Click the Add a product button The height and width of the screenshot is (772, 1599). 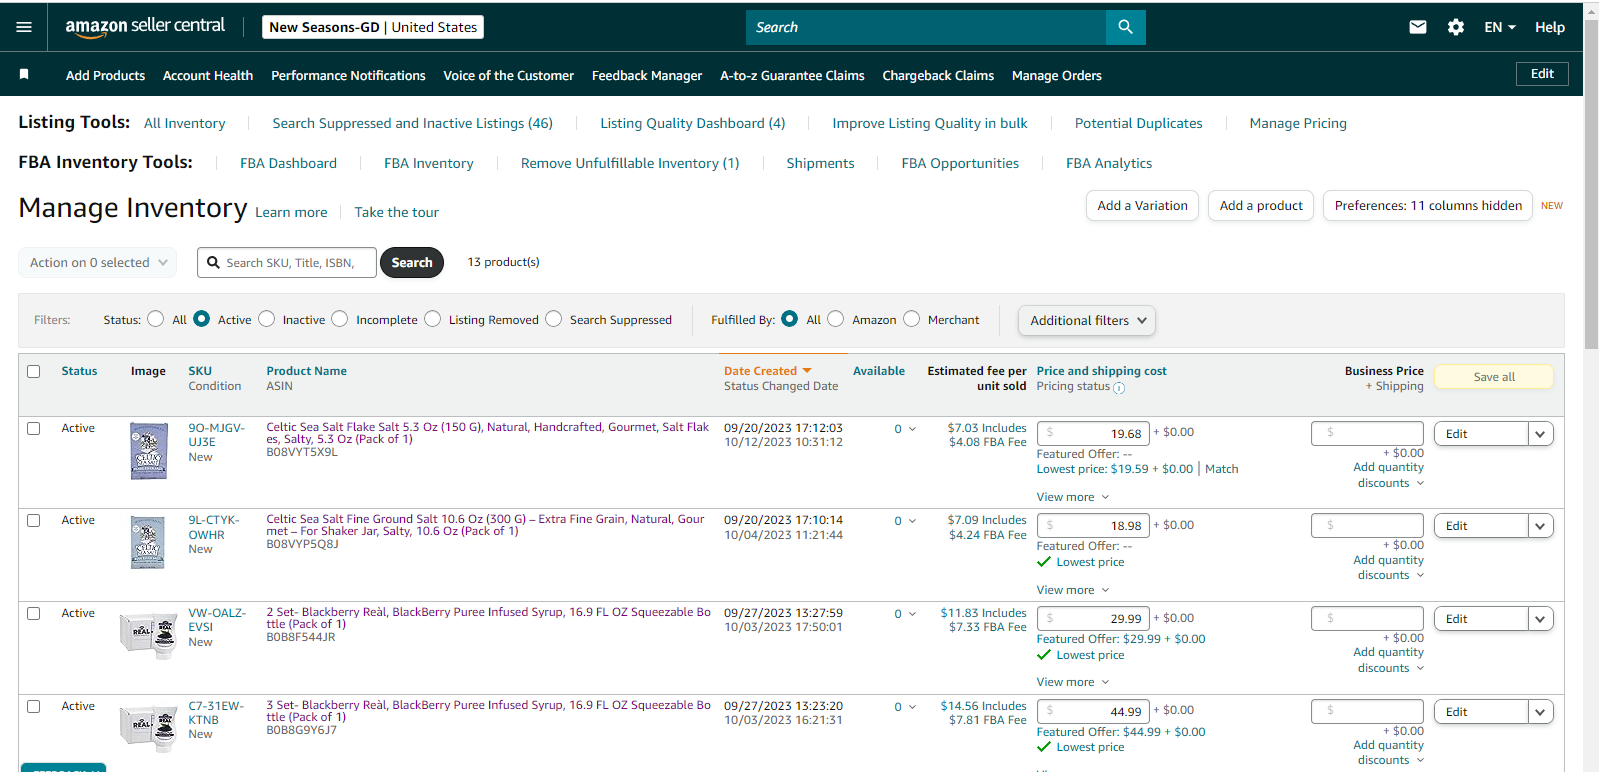click(x=1261, y=205)
